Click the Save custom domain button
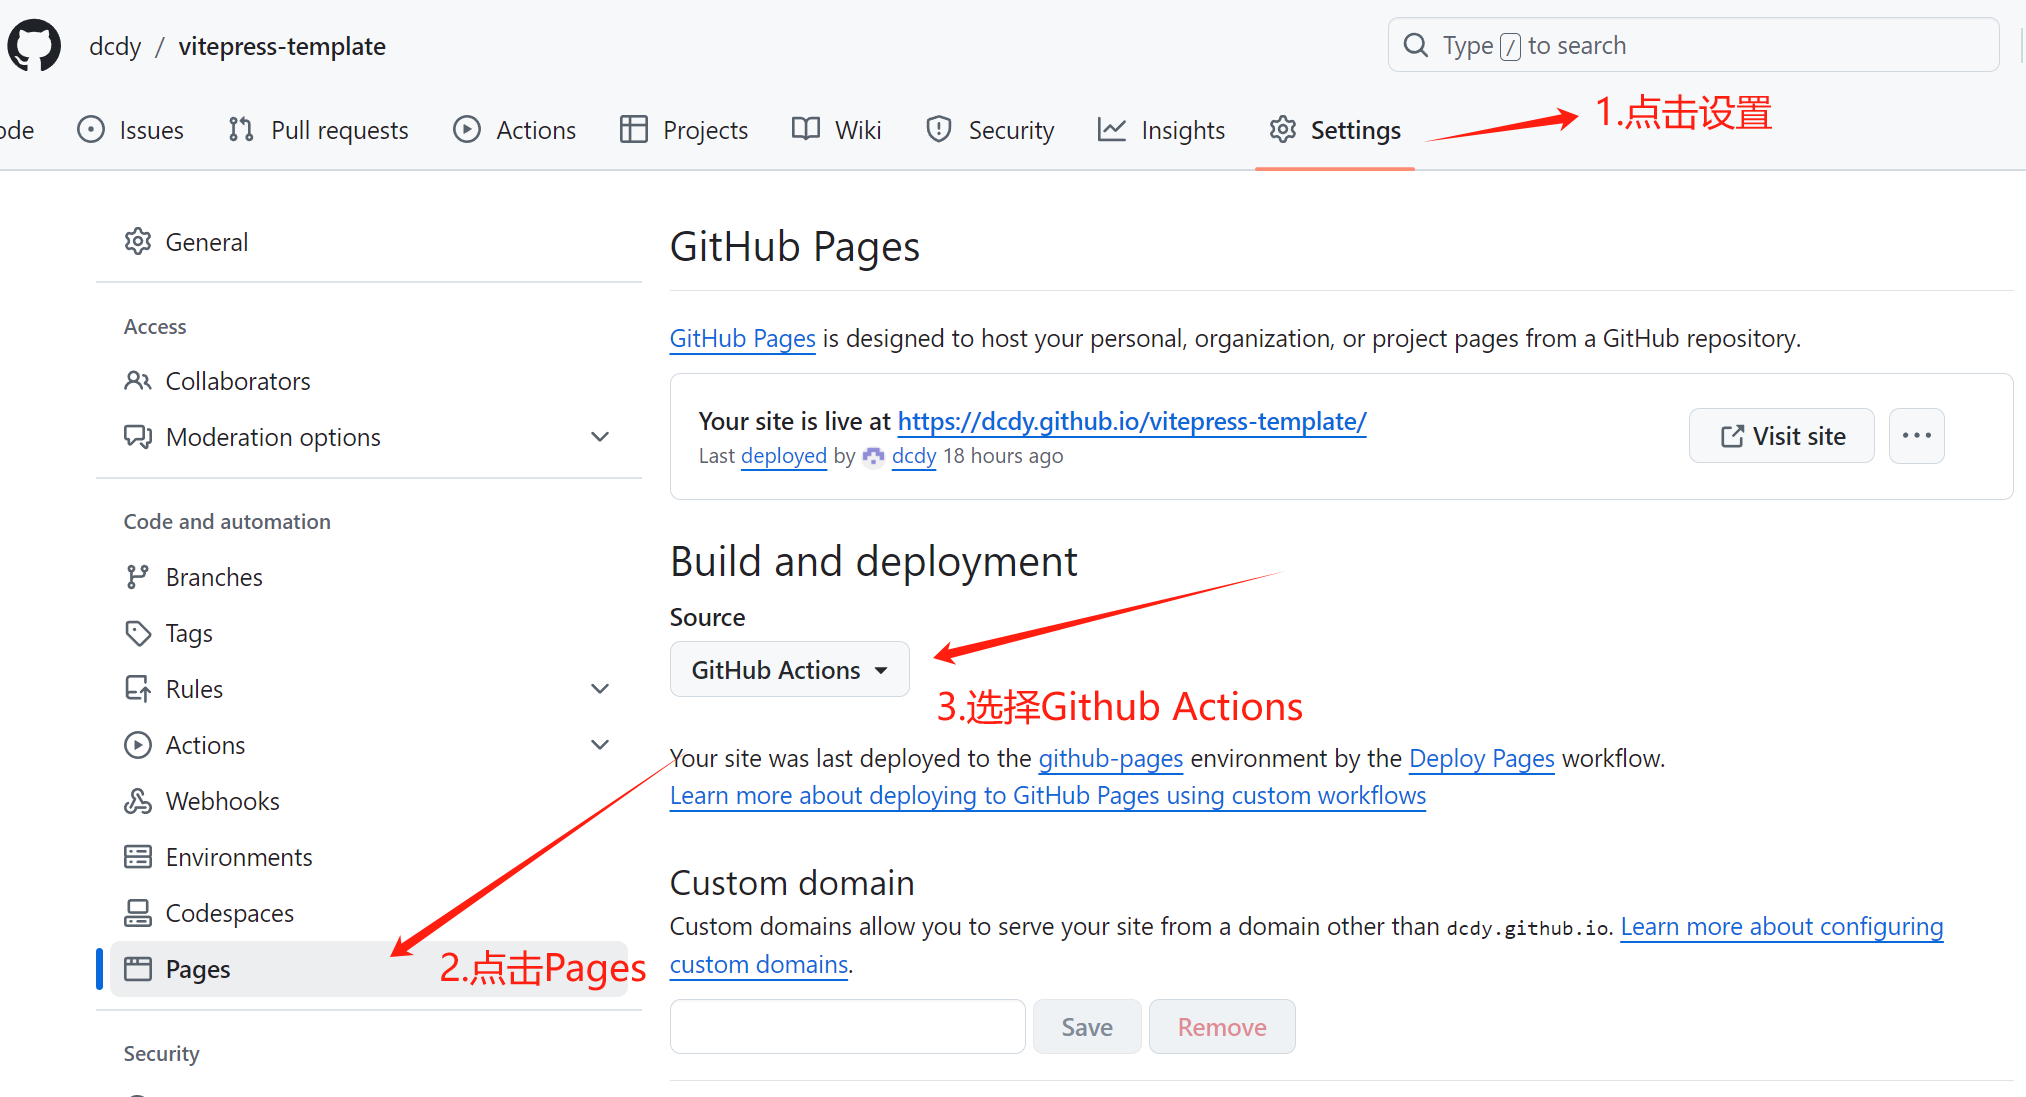This screenshot has width=2026, height=1097. [x=1087, y=1027]
